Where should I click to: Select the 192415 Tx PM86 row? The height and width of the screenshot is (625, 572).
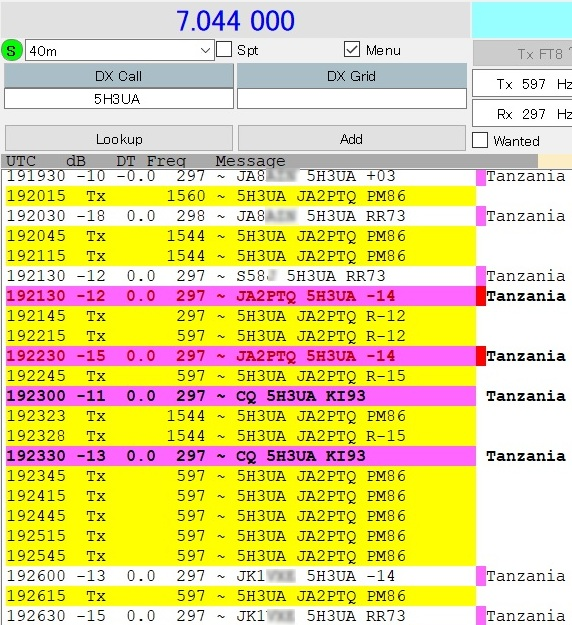tap(241, 496)
